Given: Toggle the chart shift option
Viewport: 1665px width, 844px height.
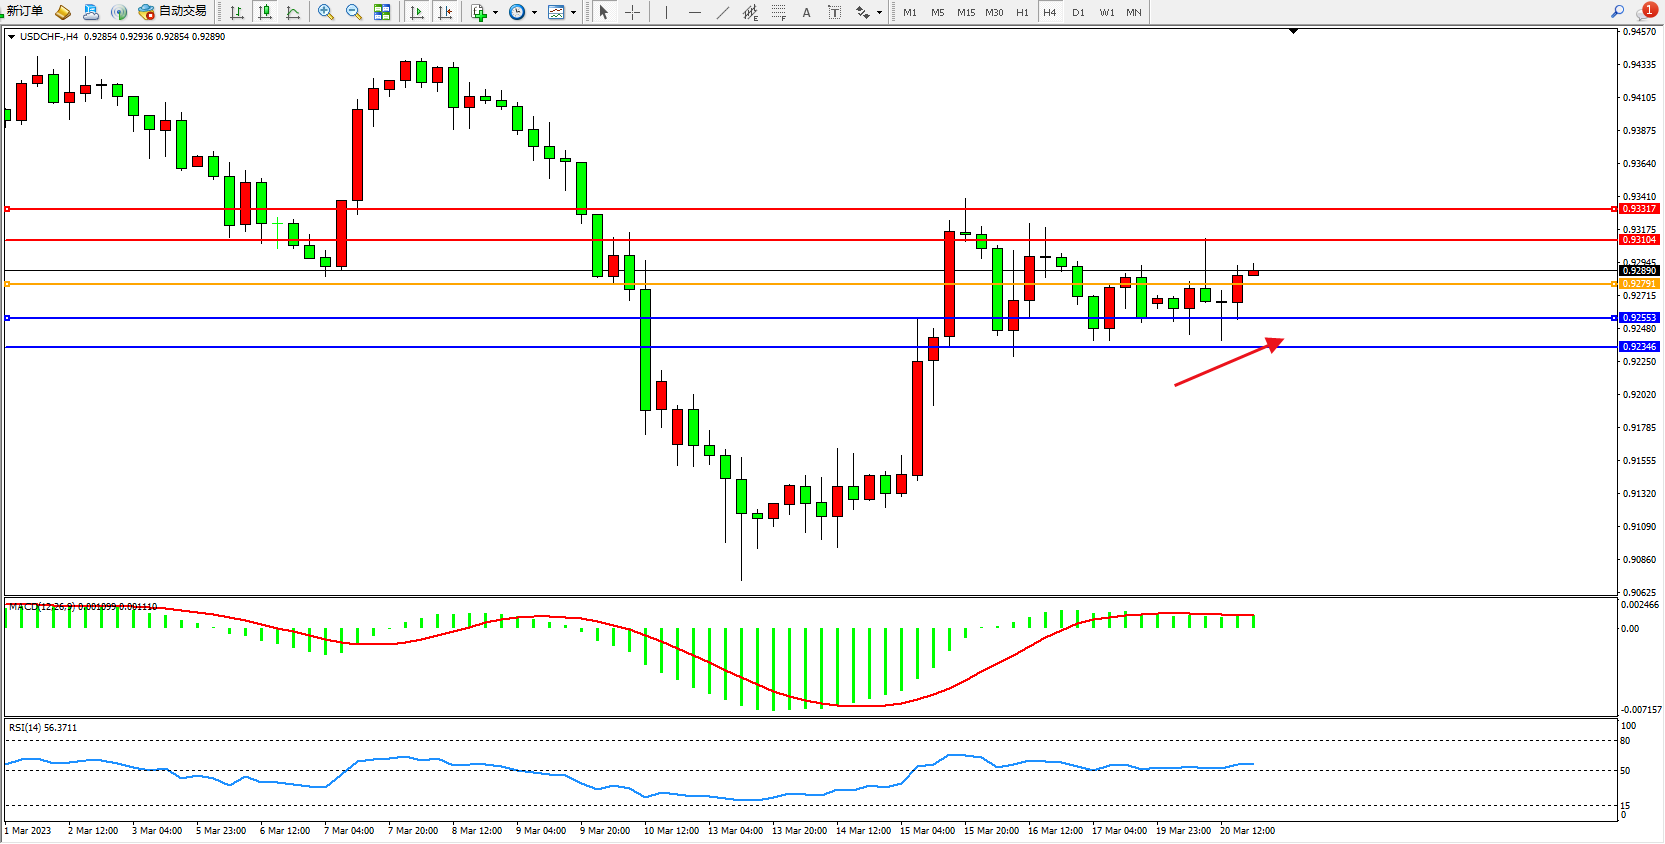Looking at the screenshot, I should (445, 12).
